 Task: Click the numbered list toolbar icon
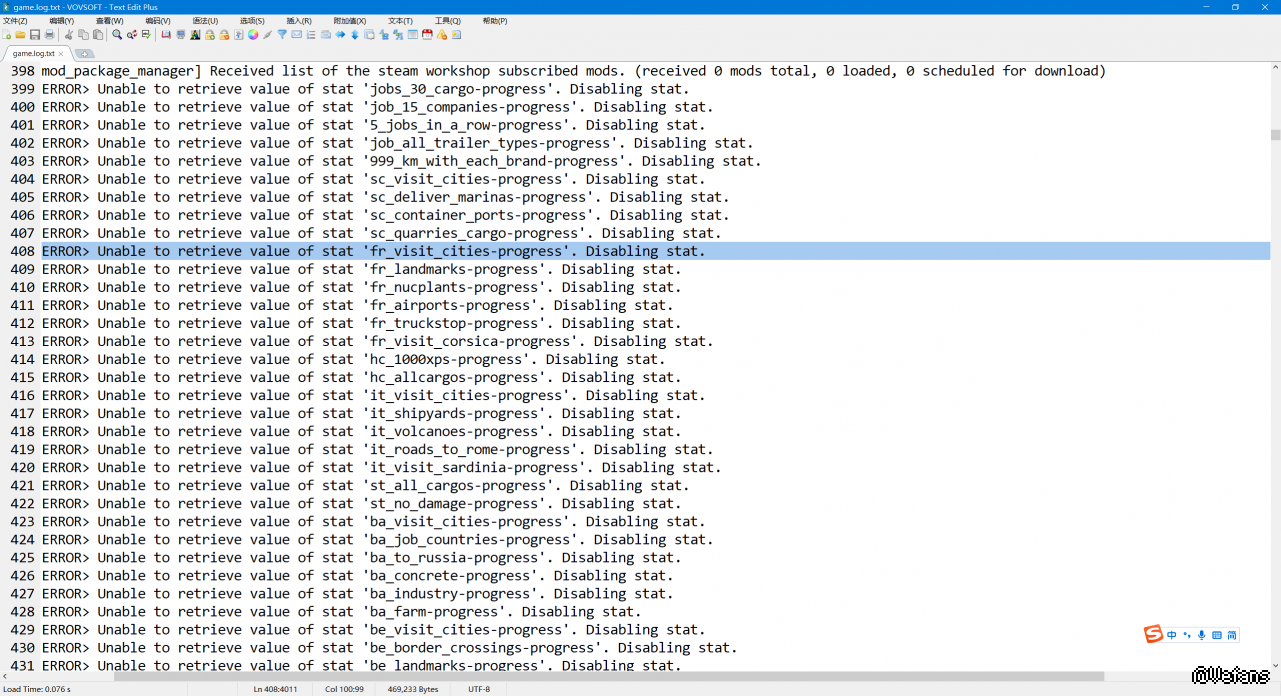point(311,34)
